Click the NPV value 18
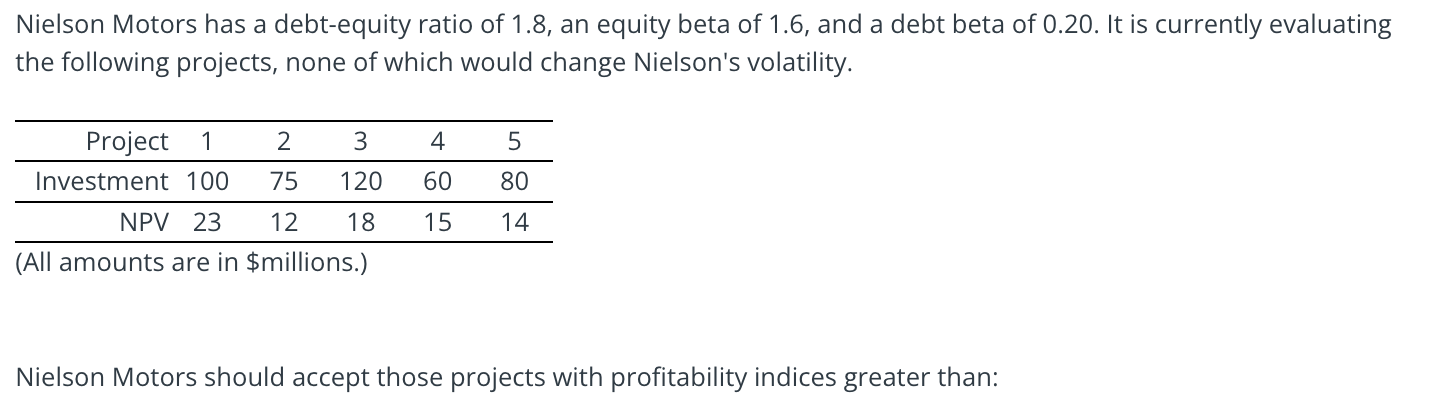Image resolution: width=1430 pixels, height=406 pixels. pyautogui.click(x=360, y=222)
